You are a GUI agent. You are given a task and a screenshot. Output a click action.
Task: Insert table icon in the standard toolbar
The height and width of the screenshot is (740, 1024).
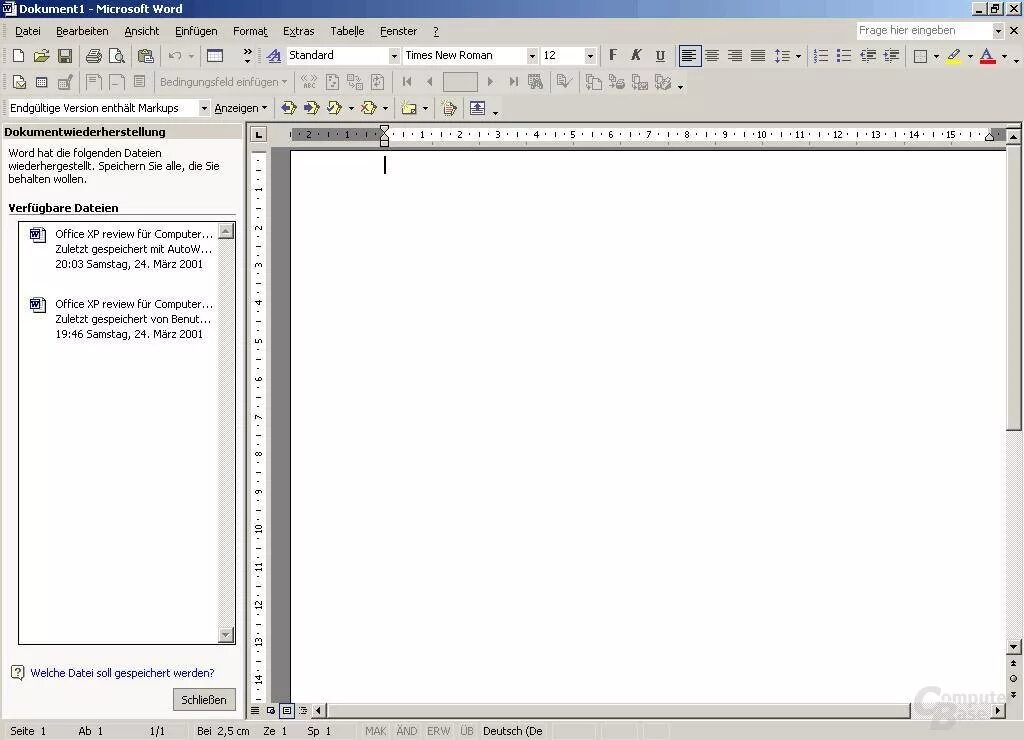(x=215, y=56)
